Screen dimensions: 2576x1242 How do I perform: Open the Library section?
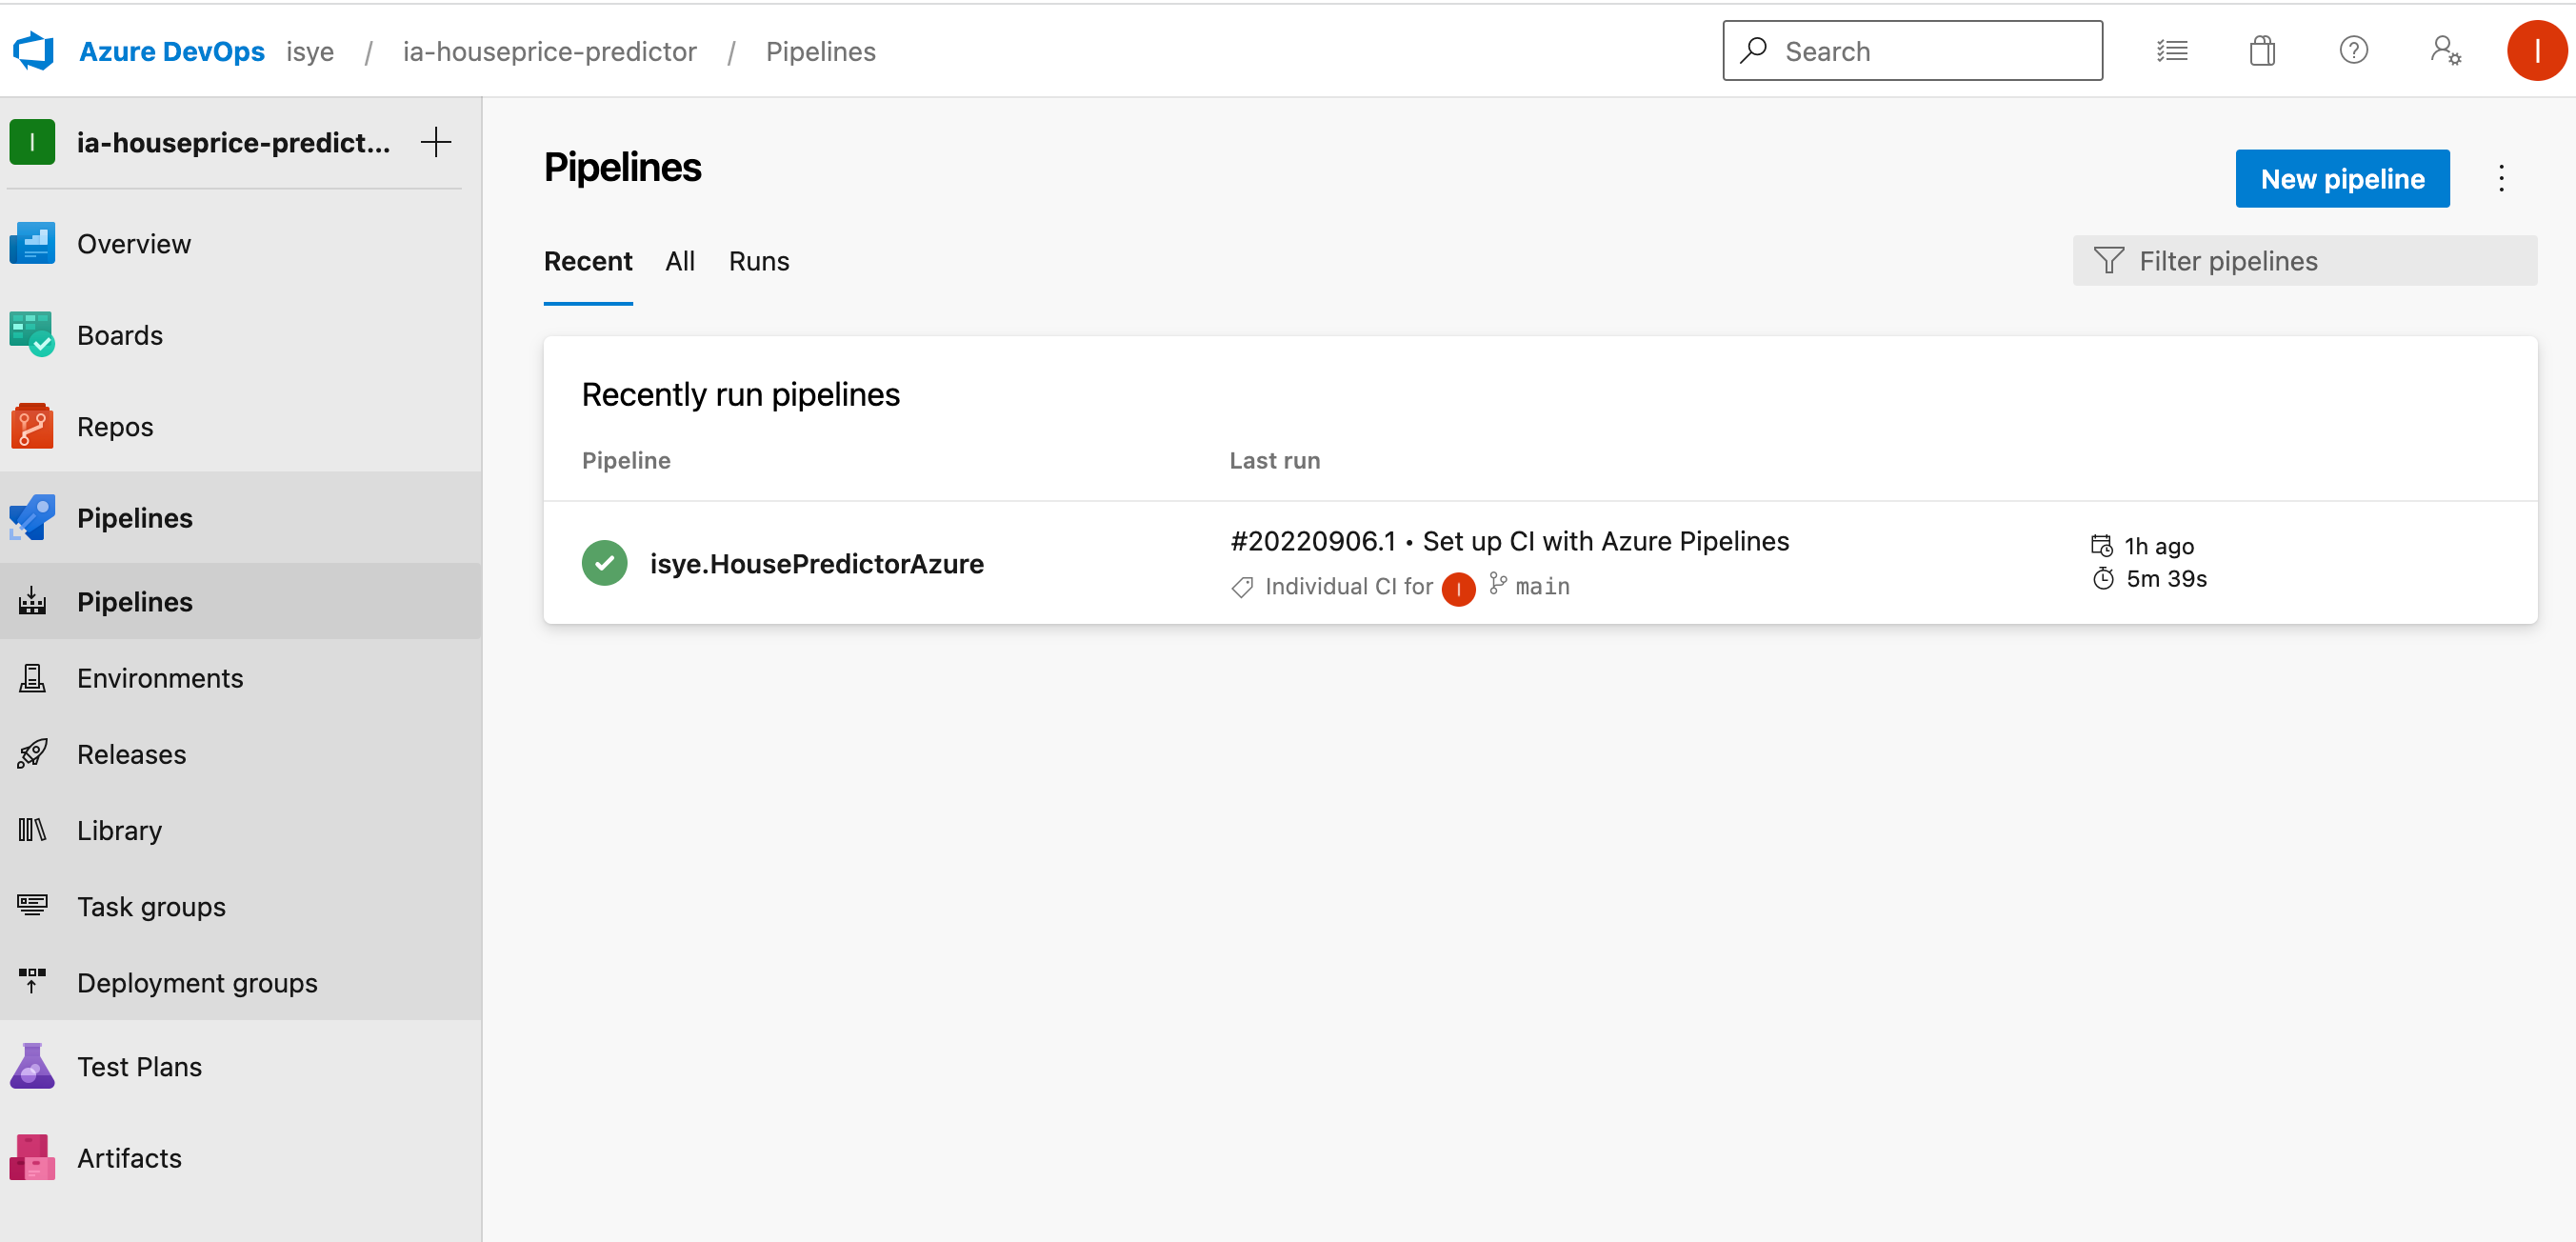point(119,830)
